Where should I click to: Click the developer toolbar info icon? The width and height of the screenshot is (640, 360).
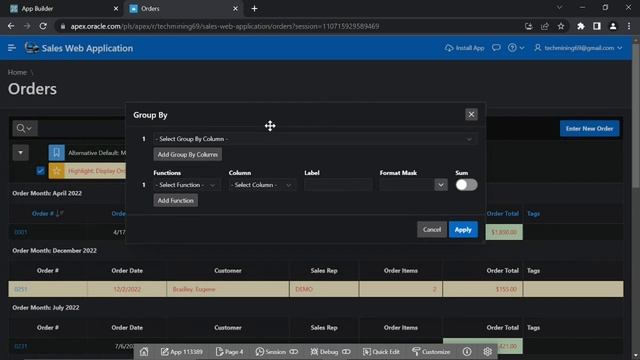[467, 351]
